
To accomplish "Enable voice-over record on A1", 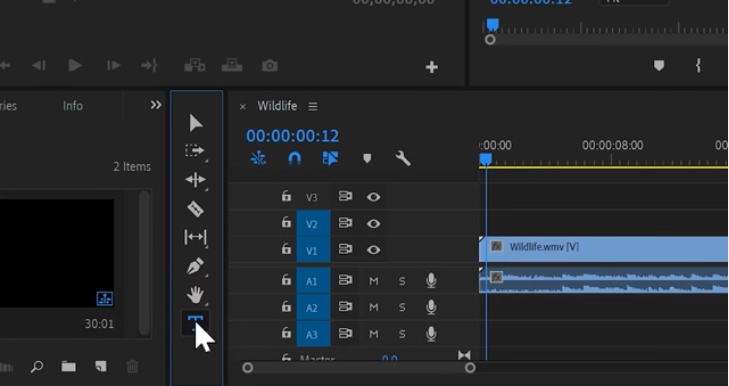I will (431, 280).
